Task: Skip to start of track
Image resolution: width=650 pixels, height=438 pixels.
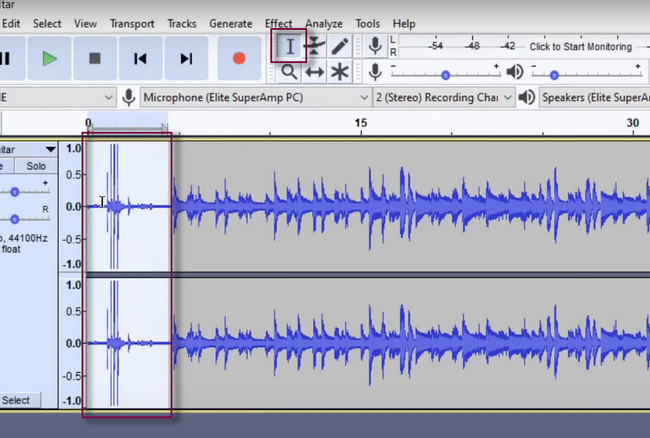Action: click(x=141, y=58)
